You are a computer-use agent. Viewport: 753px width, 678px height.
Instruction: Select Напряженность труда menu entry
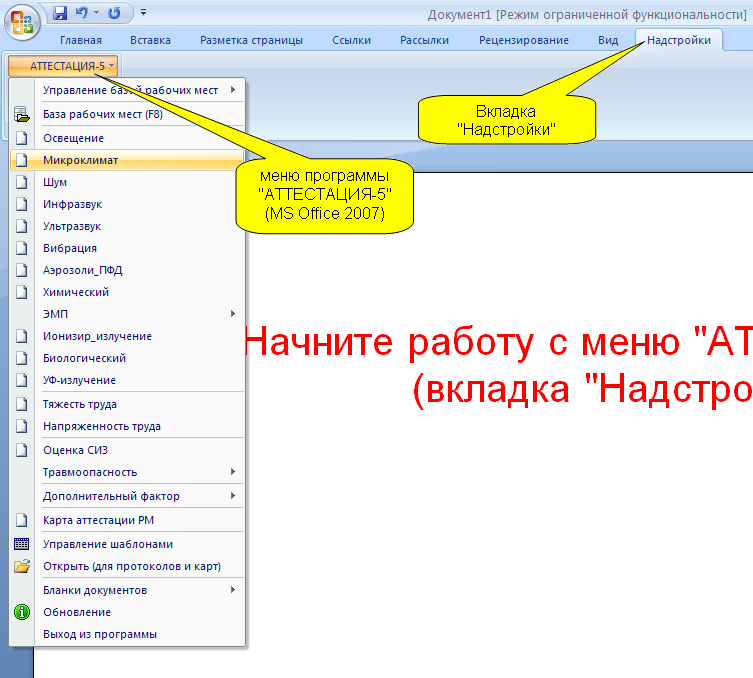pyautogui.click(x=127, y=426)
